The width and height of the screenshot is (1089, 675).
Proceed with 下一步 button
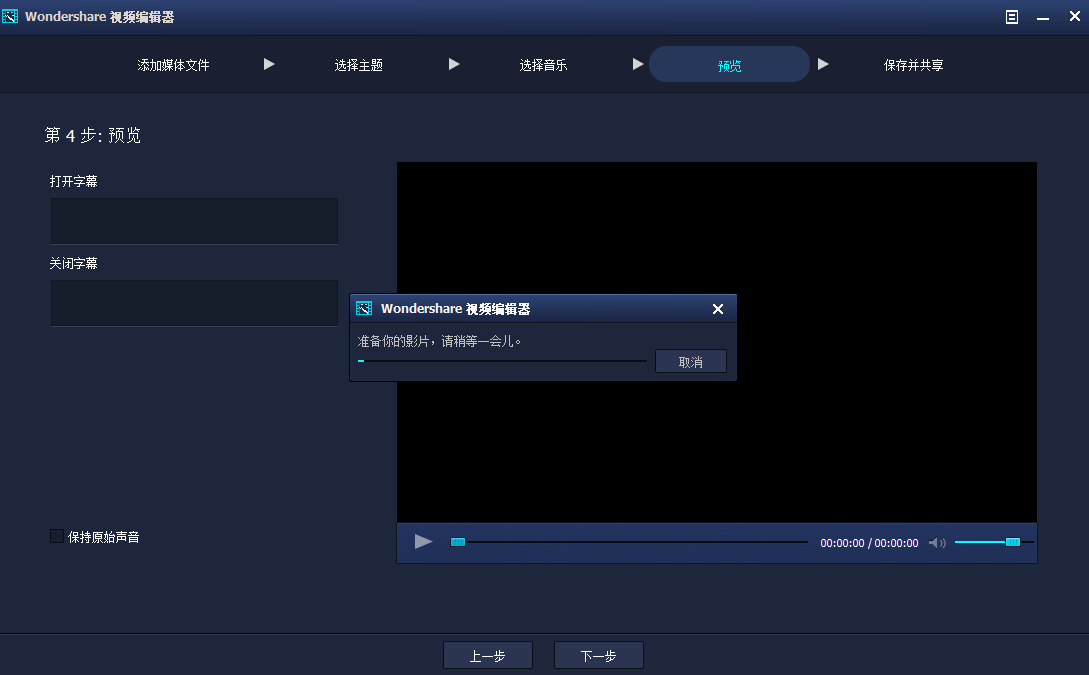click(599, 656)
